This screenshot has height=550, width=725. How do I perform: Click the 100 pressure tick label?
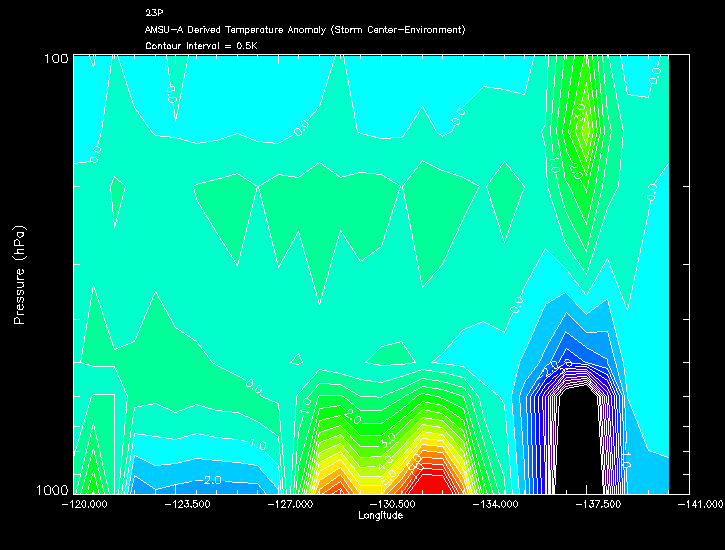click(x=55, y=59)
